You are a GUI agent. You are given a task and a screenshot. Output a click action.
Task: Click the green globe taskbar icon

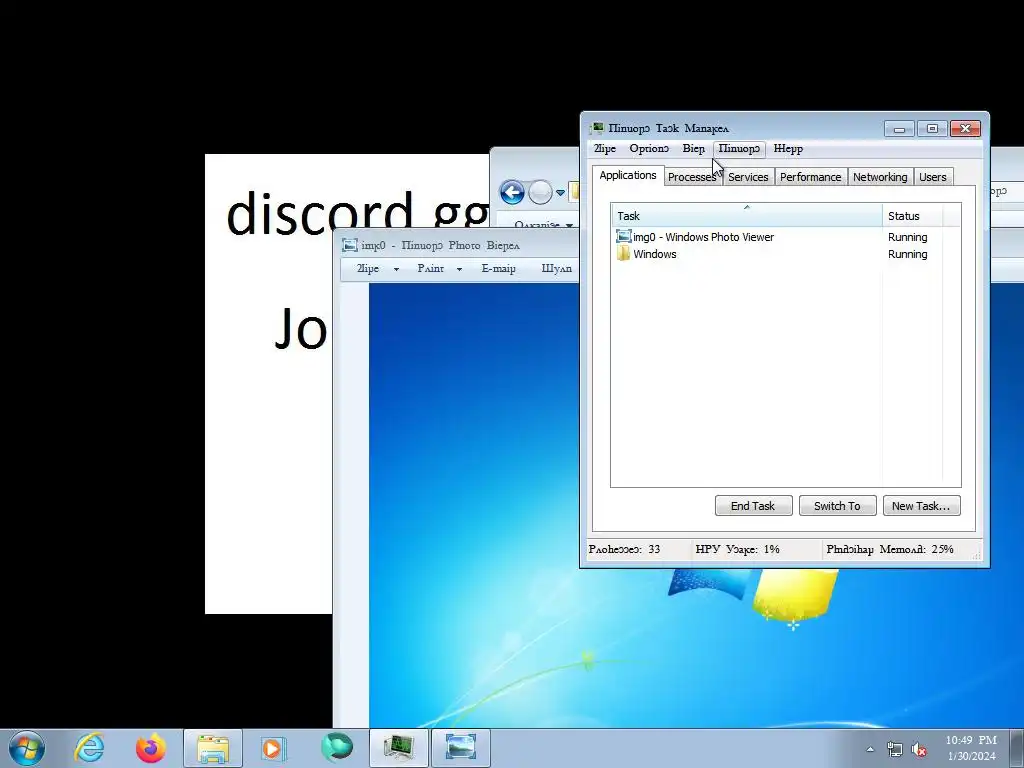point(337,747)
